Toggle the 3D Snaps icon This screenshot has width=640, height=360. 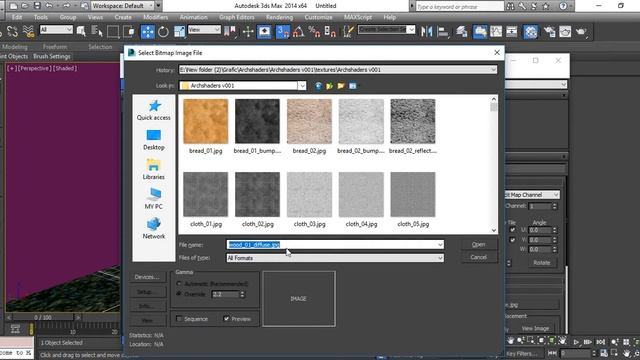[282, 31]
